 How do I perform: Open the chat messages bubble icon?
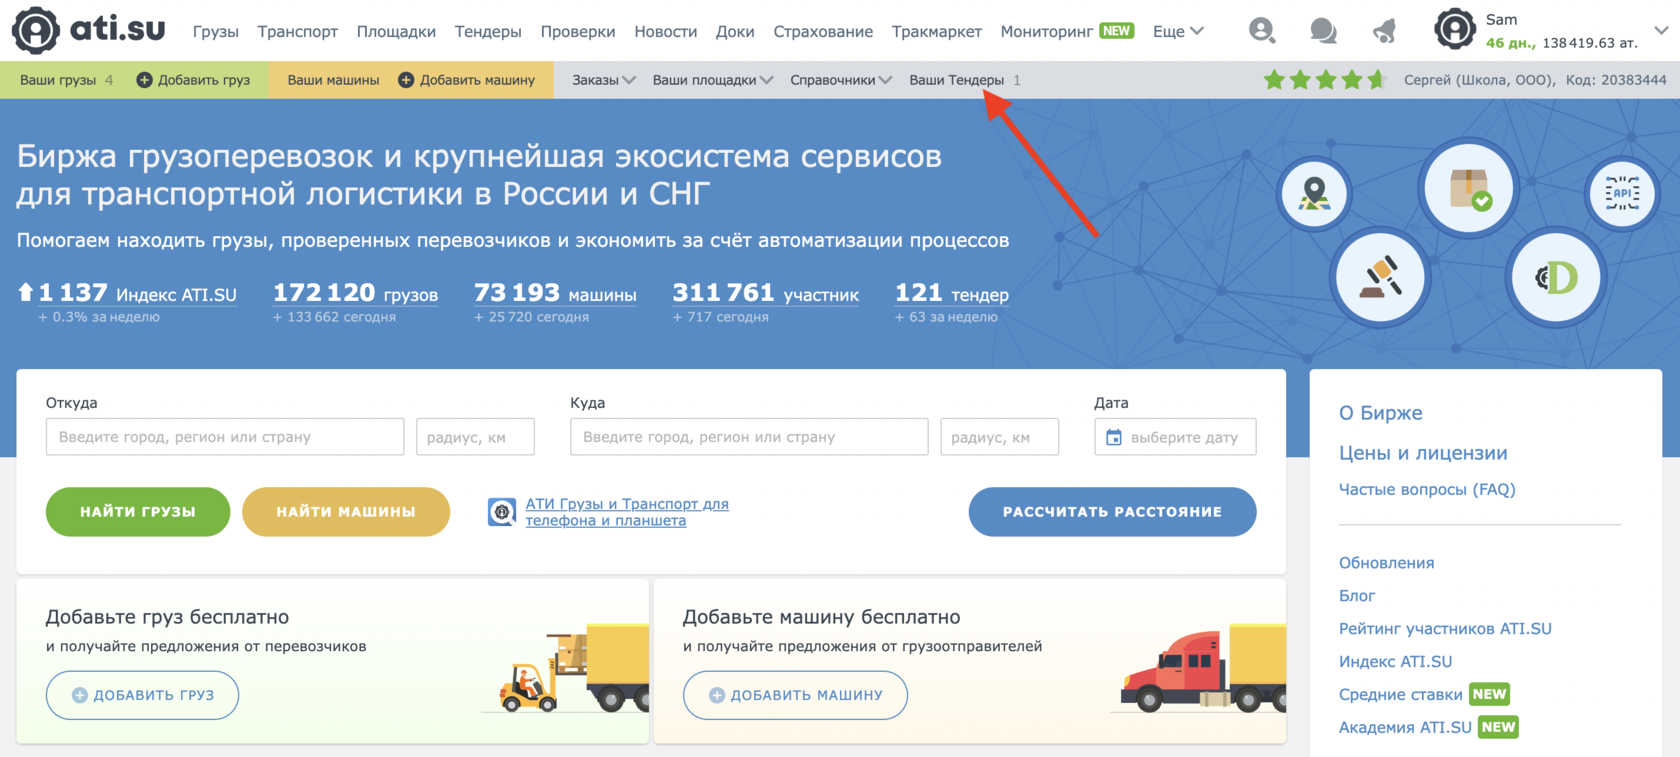1323,31
